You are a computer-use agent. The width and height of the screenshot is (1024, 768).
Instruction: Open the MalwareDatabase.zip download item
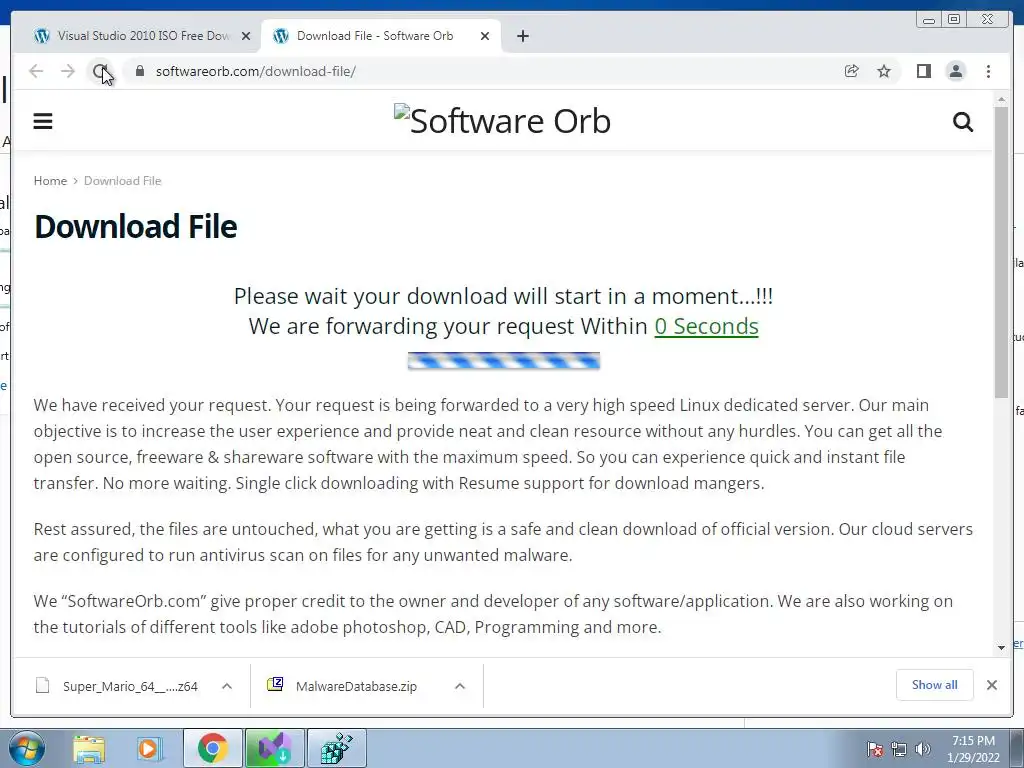click(342, 686)
